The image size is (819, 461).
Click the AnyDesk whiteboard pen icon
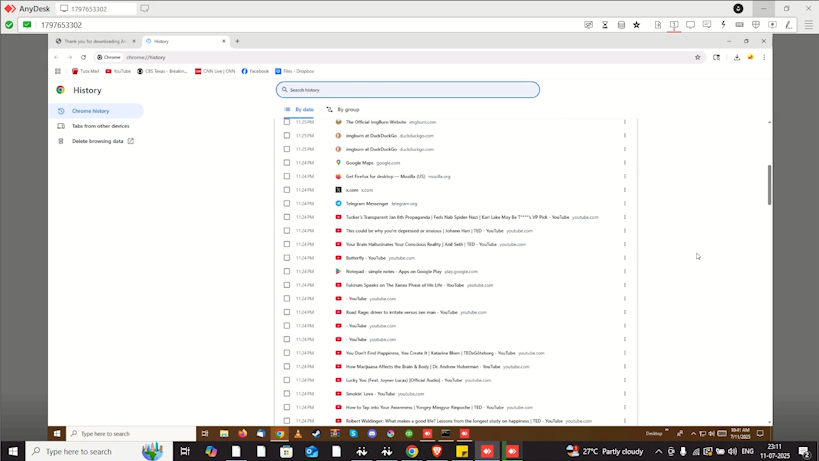coord(789,25)
